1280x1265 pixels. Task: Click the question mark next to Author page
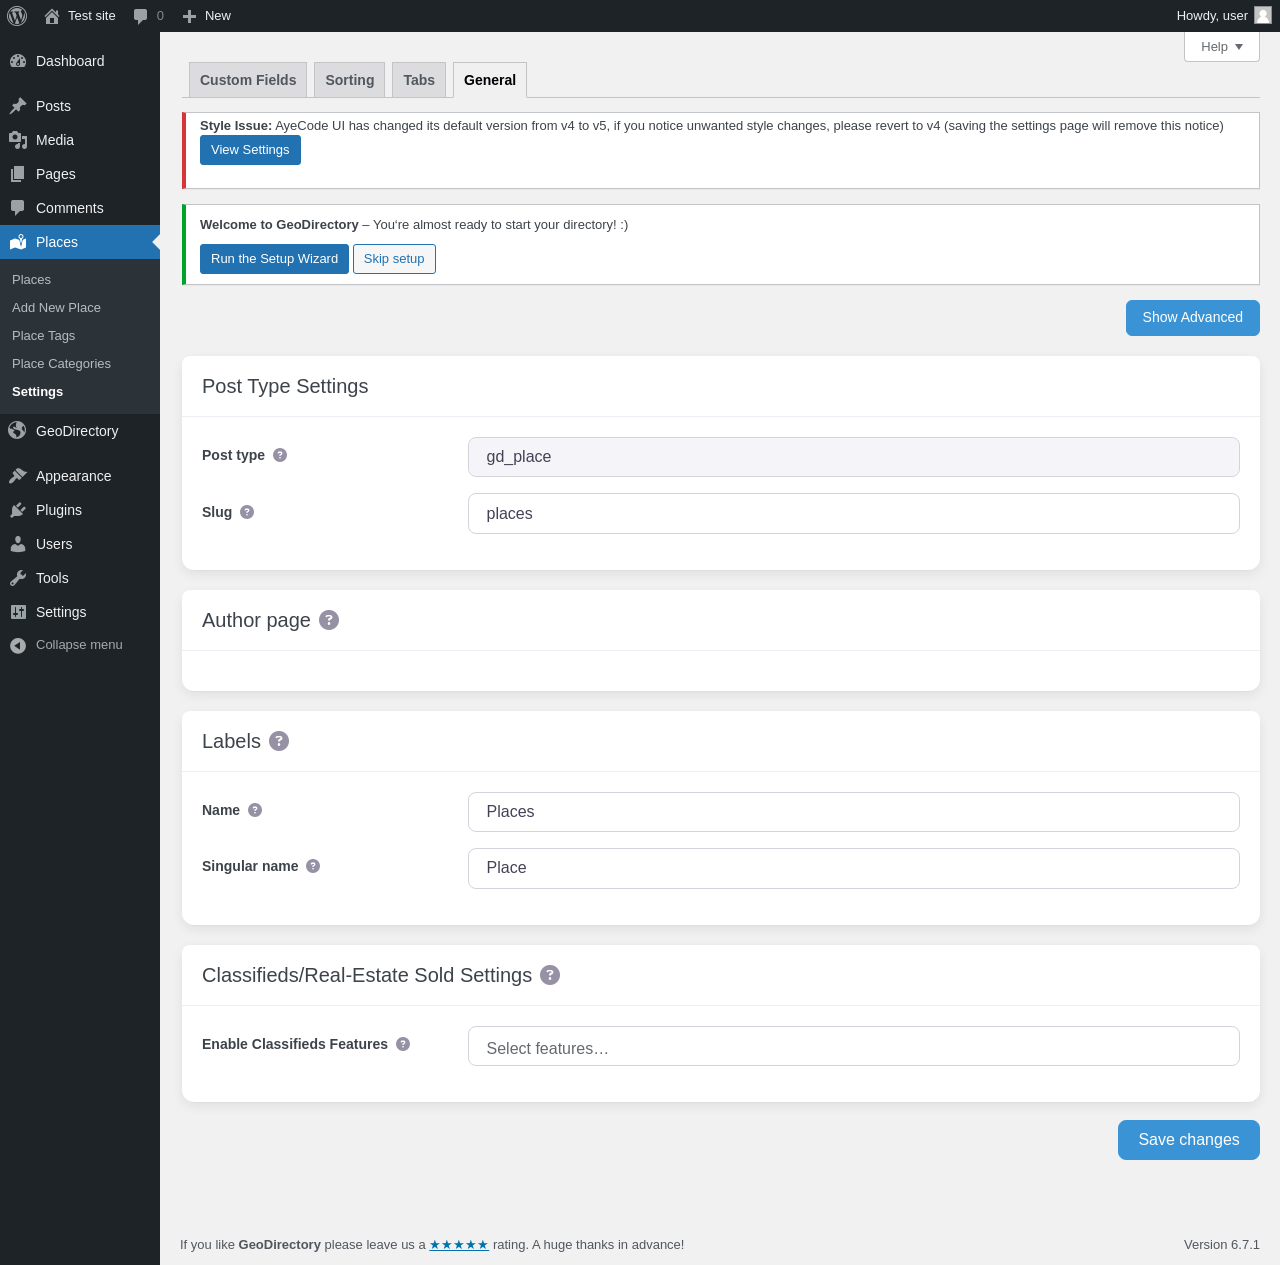[329, 620]
